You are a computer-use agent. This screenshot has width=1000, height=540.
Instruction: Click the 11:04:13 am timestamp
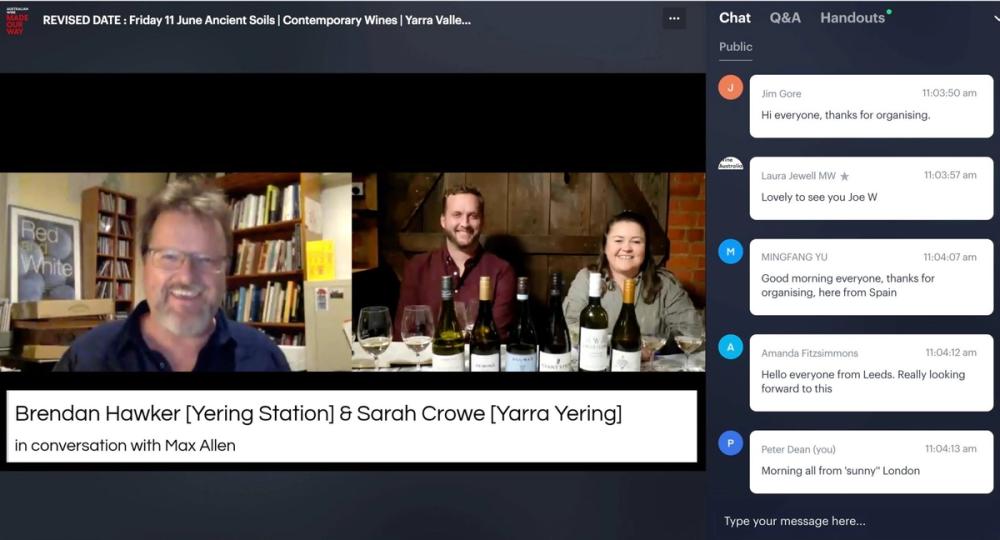coord(951,449)
